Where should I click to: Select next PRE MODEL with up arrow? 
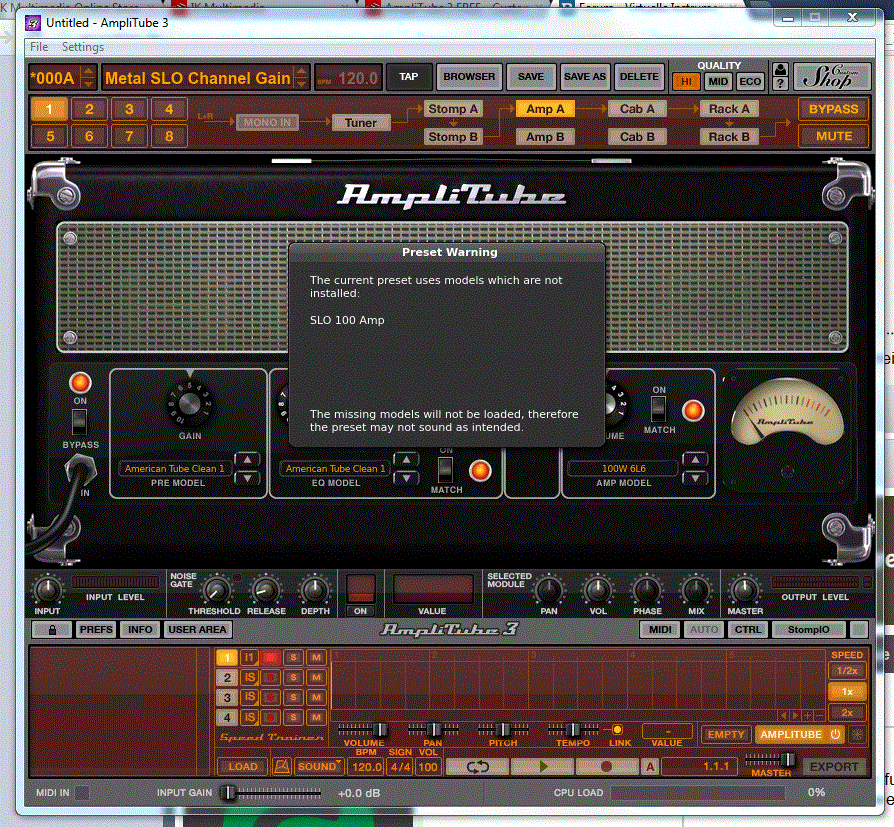click(x=247, y=459)
